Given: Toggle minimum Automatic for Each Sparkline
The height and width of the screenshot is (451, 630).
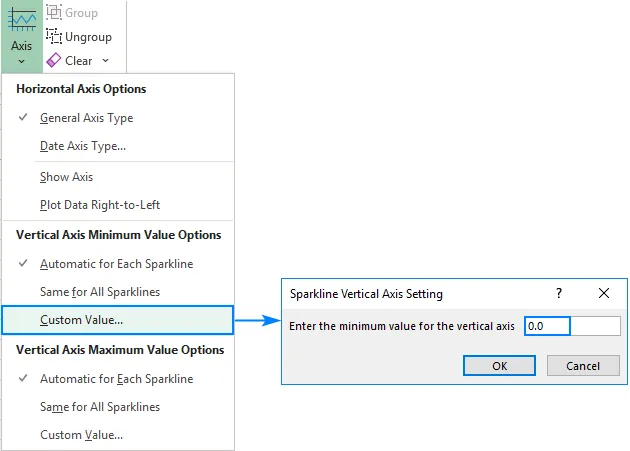Looking at the screenshot, I should click(116, 264).
